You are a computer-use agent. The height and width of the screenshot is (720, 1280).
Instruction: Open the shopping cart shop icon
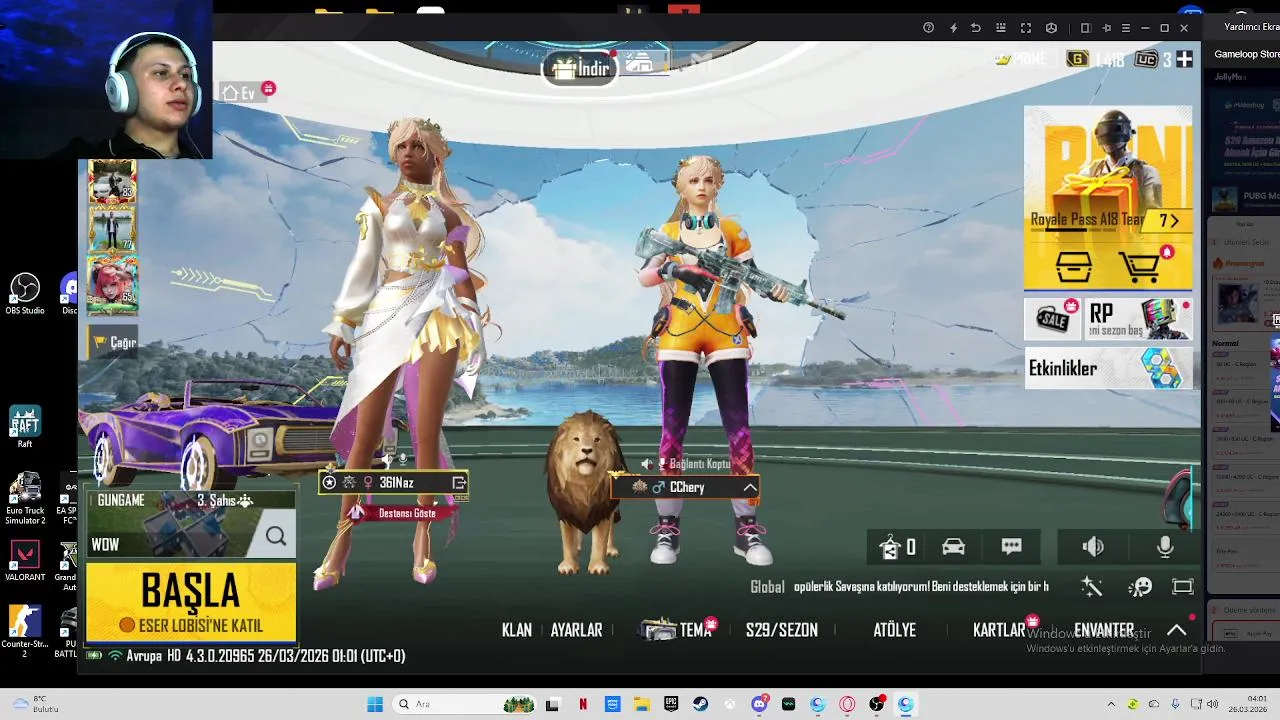(1139, 266)
